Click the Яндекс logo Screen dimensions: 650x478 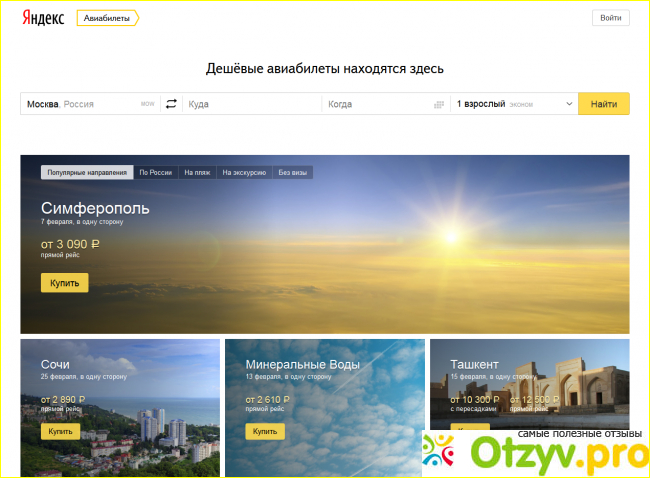43,18
